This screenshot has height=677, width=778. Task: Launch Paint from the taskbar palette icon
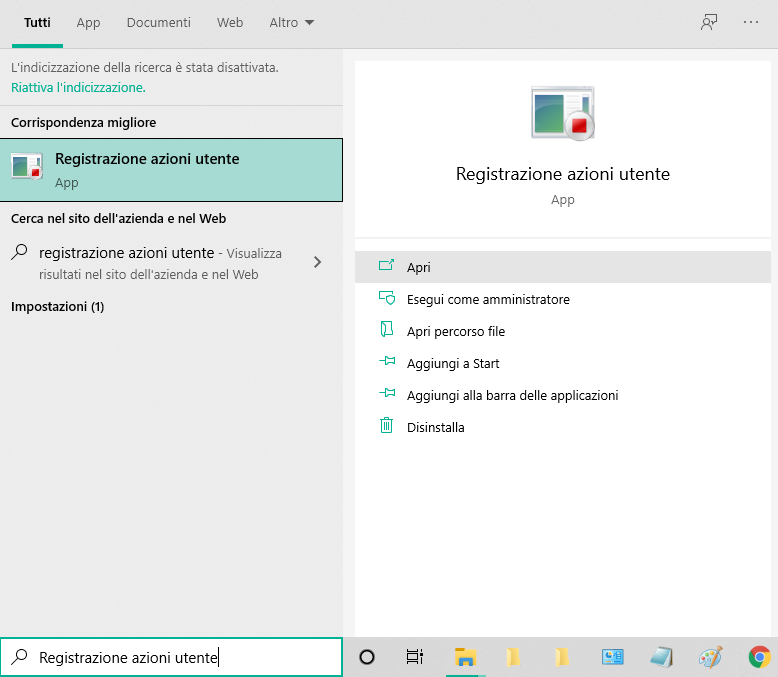tap(710, 657)
